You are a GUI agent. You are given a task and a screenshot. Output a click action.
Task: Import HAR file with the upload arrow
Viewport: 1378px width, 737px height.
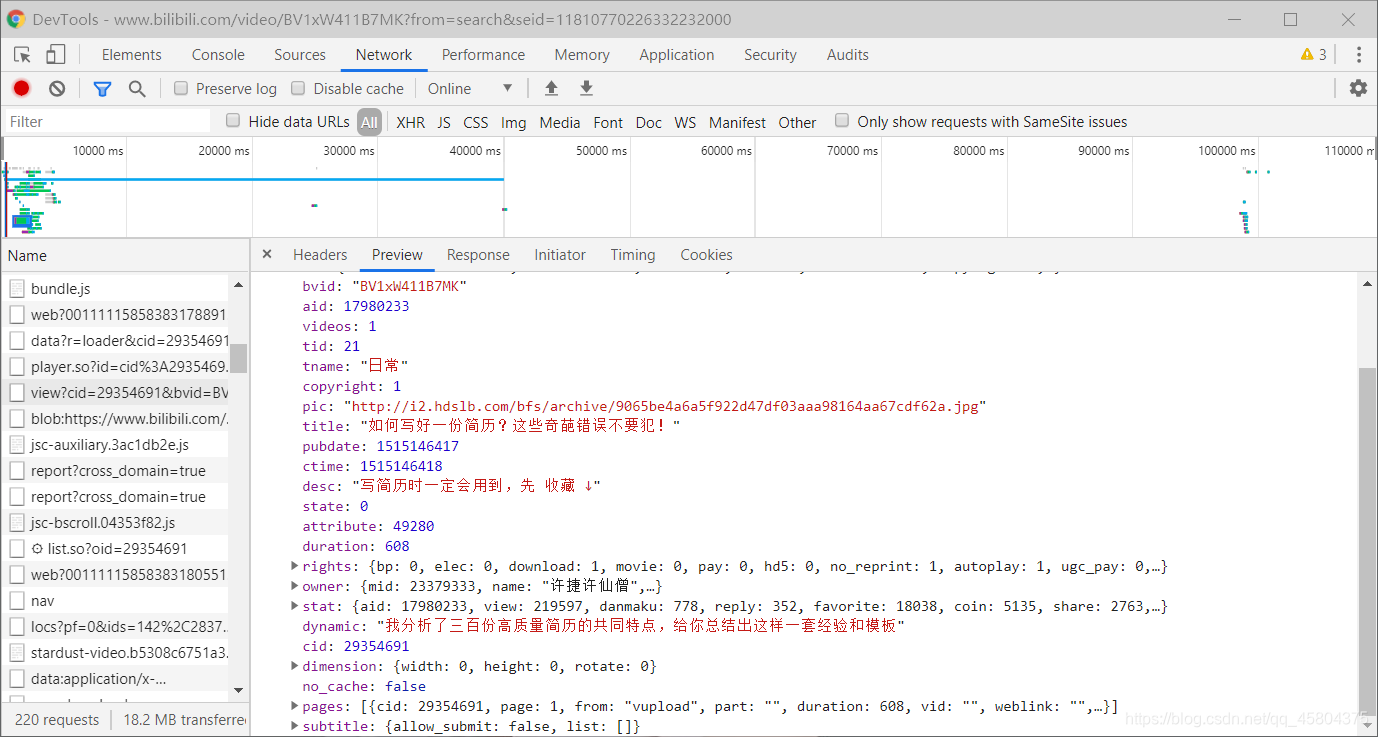(551, 88)
